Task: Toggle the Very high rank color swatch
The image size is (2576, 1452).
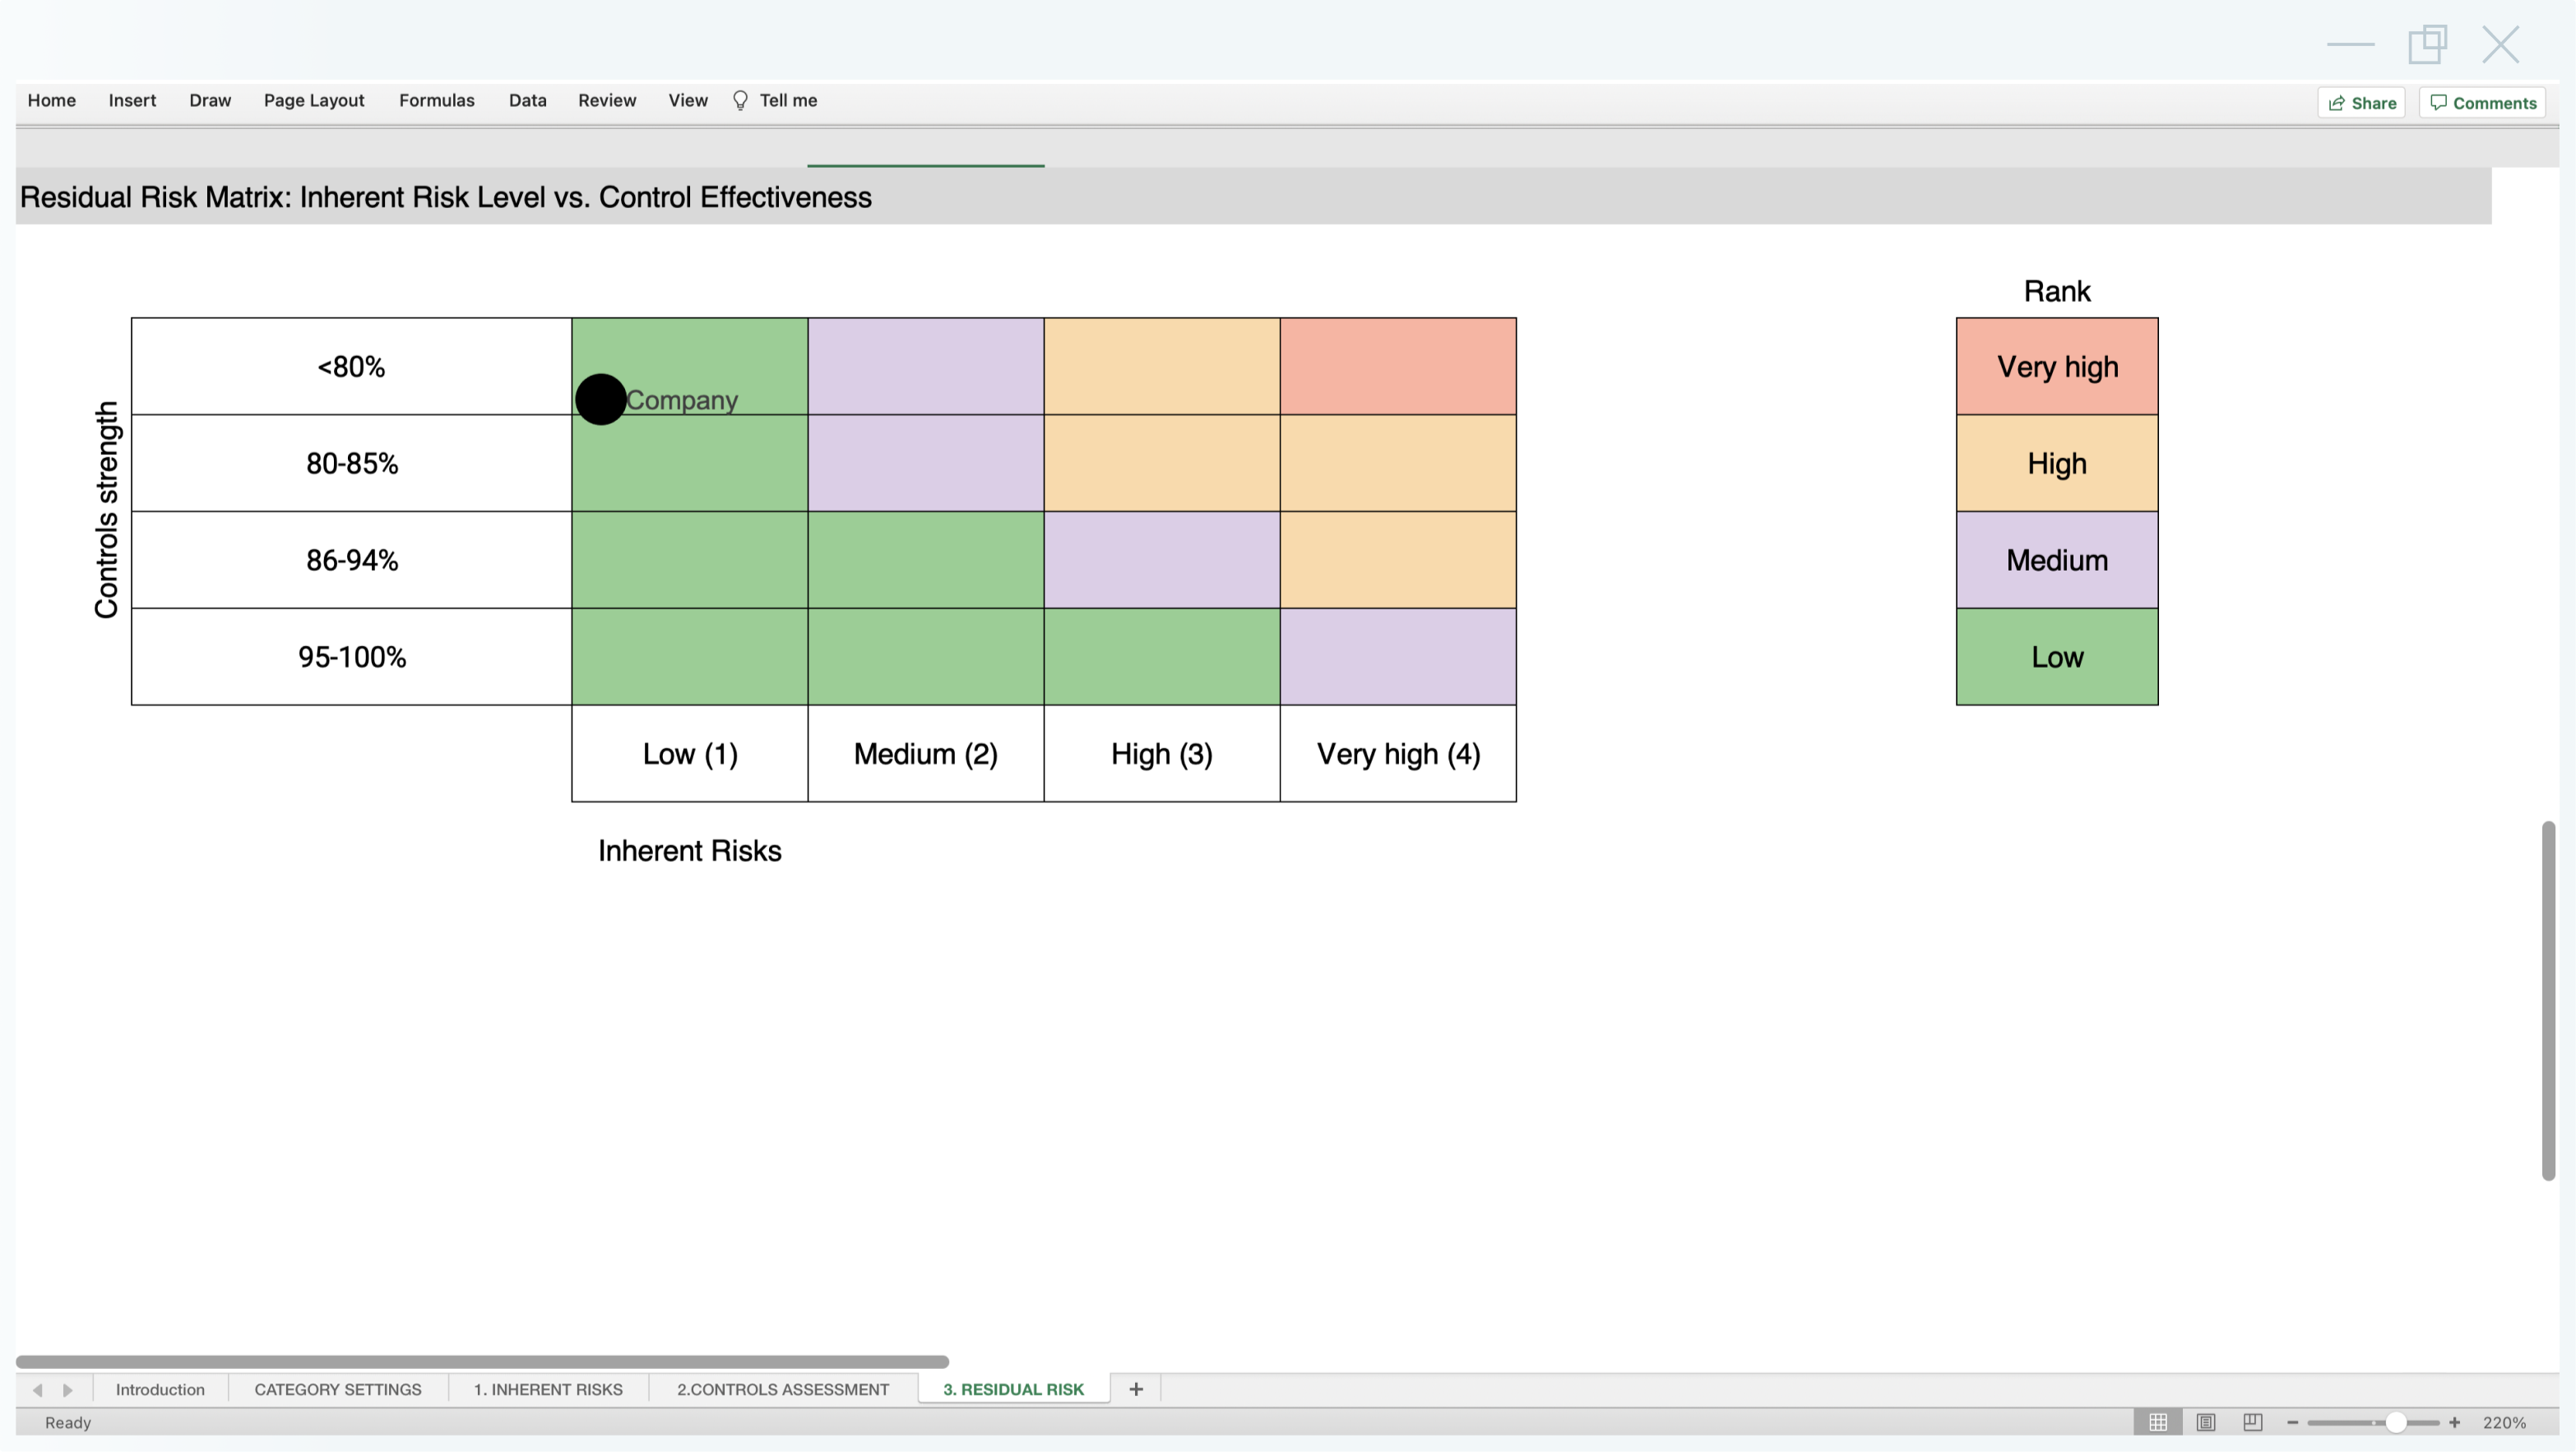Action: pos(2056,366)
